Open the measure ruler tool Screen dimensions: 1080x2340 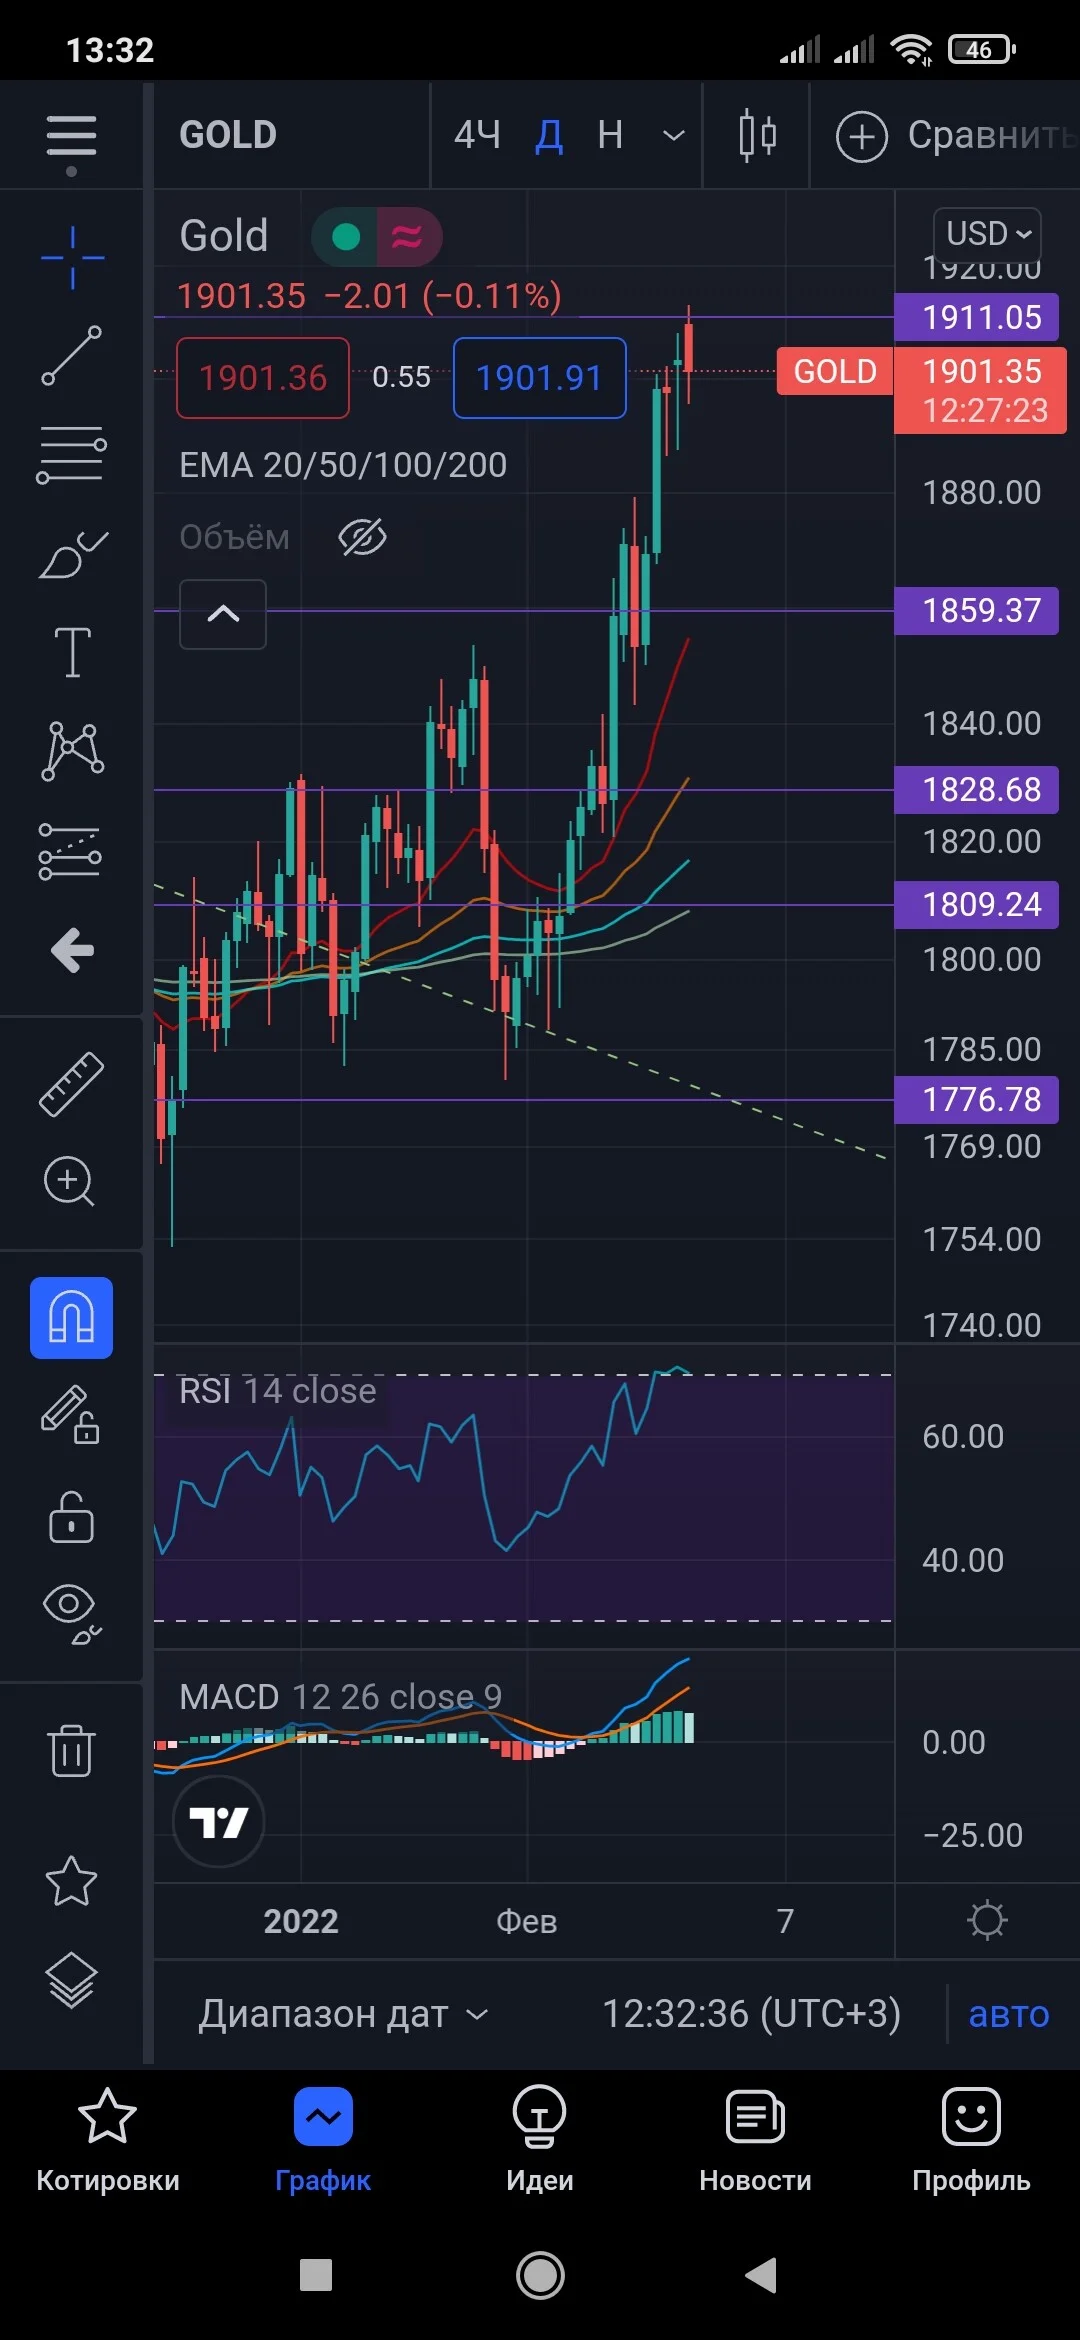click(x=72, y=1084)
